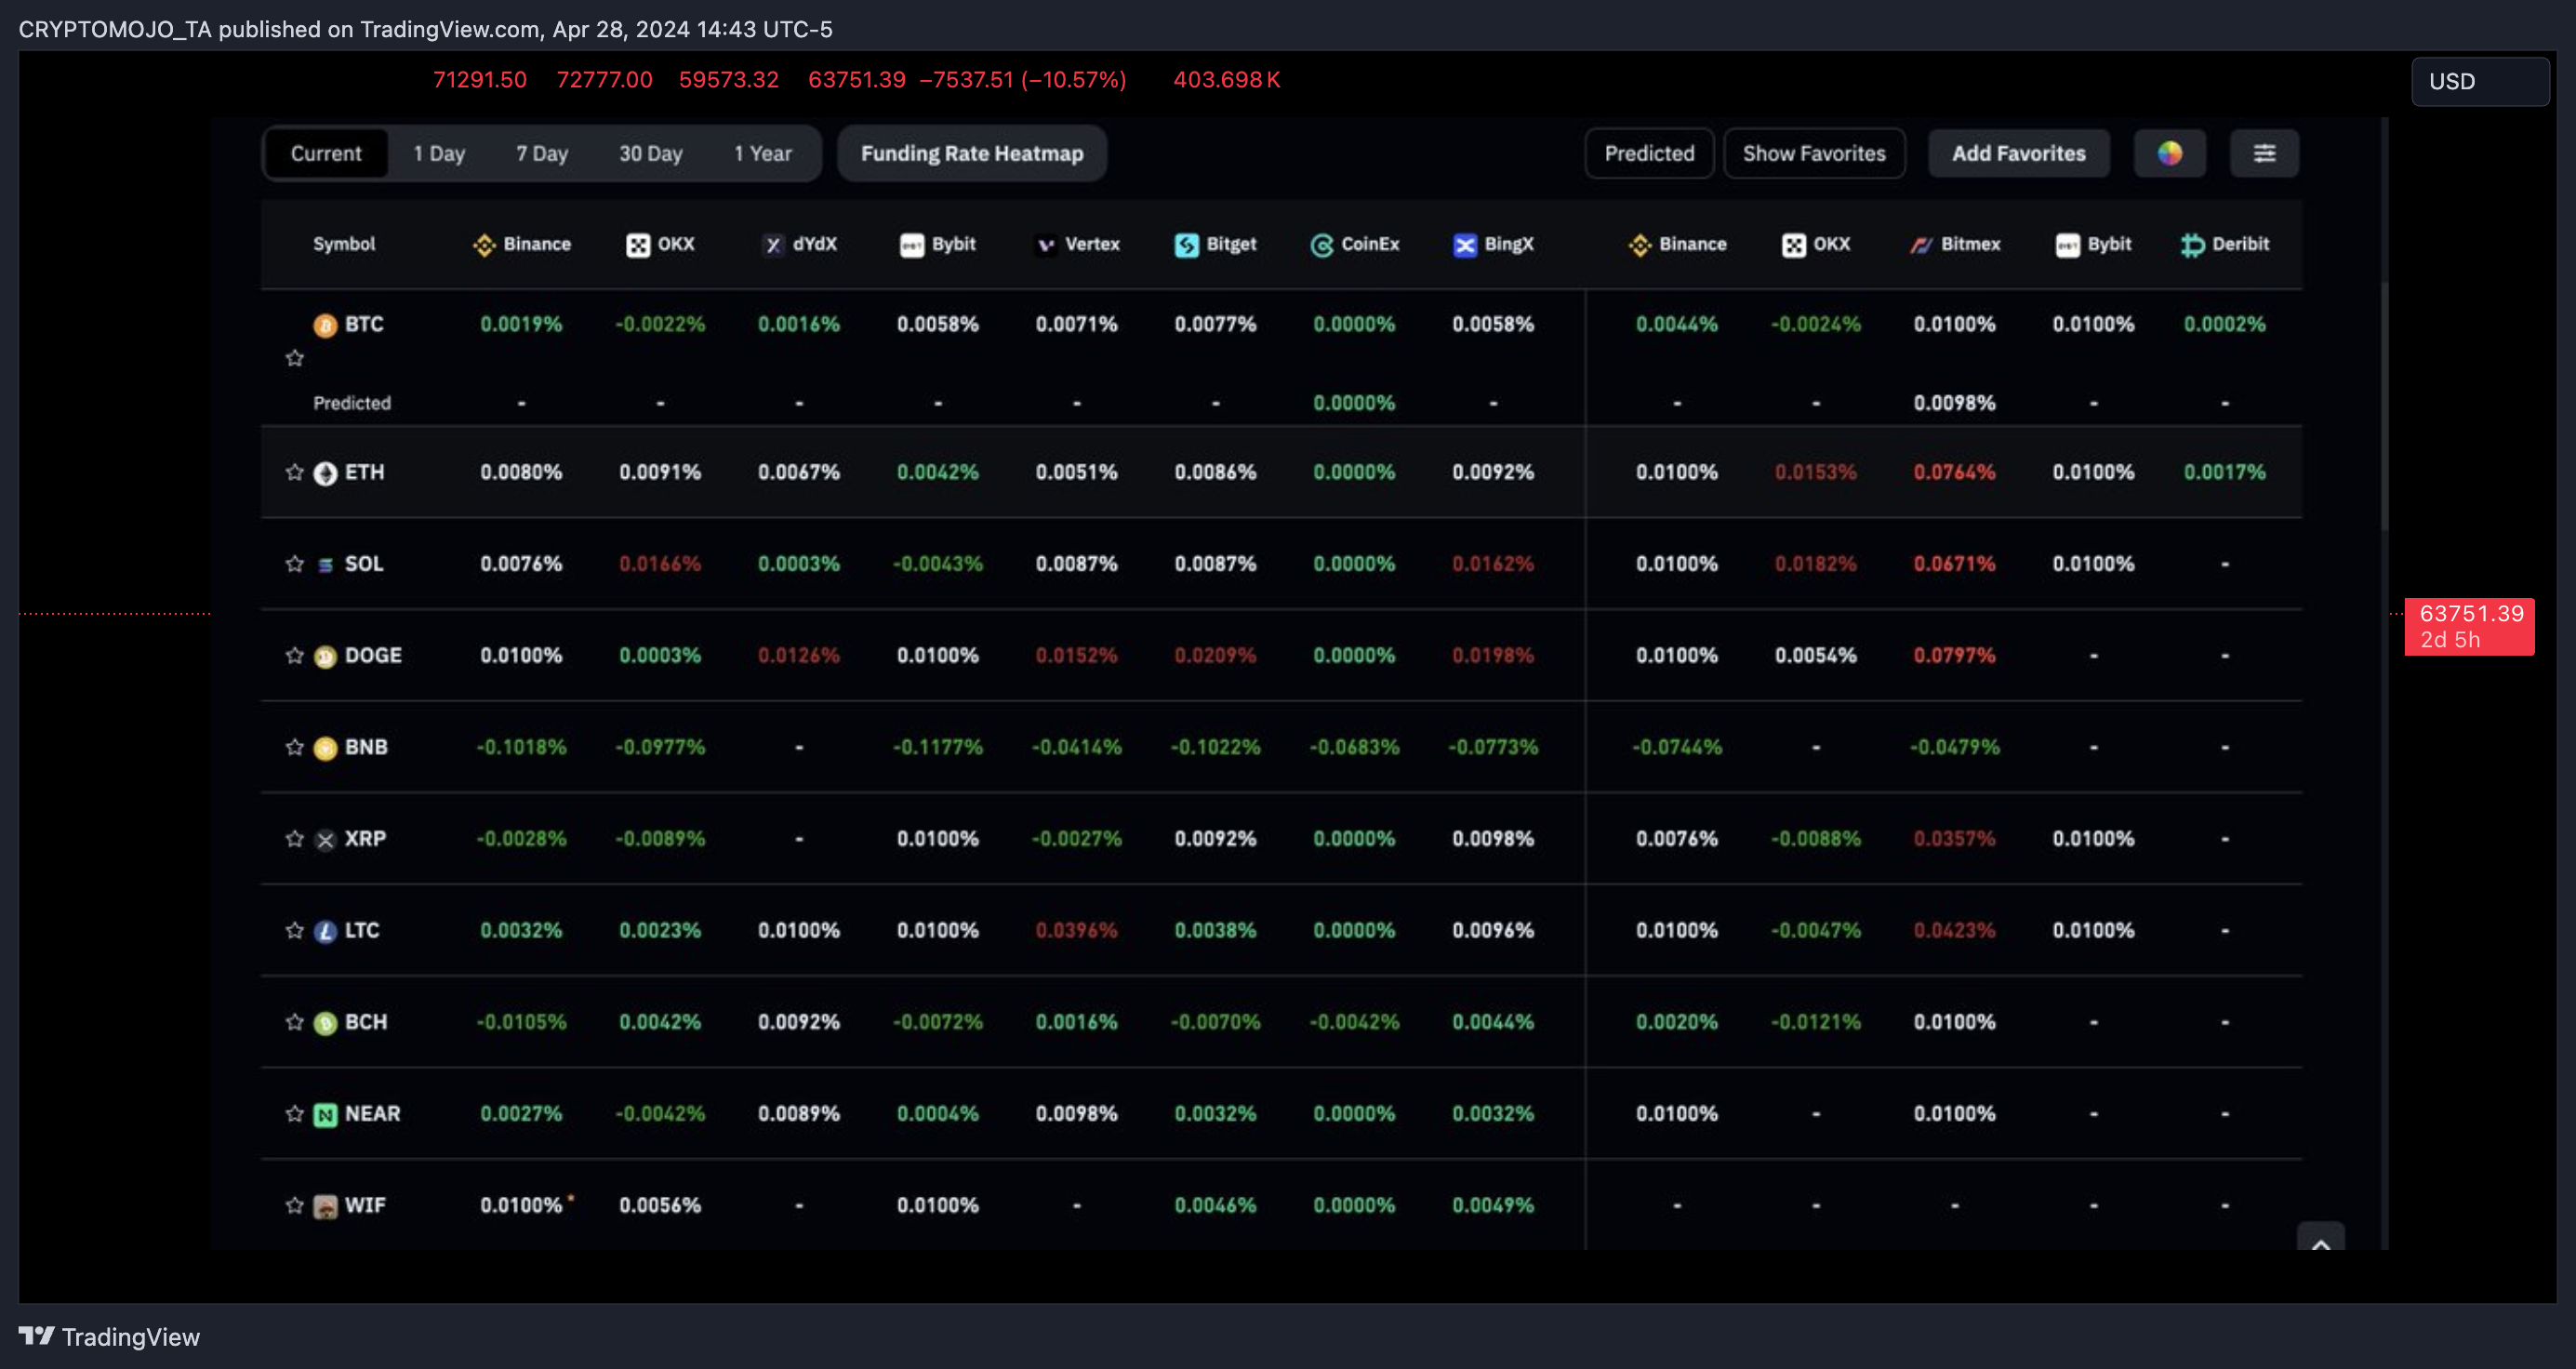The height and width of the screenshot is (1369, 2576).
Task: Click the Deribit exchange logo
Action: (2192, 245)
